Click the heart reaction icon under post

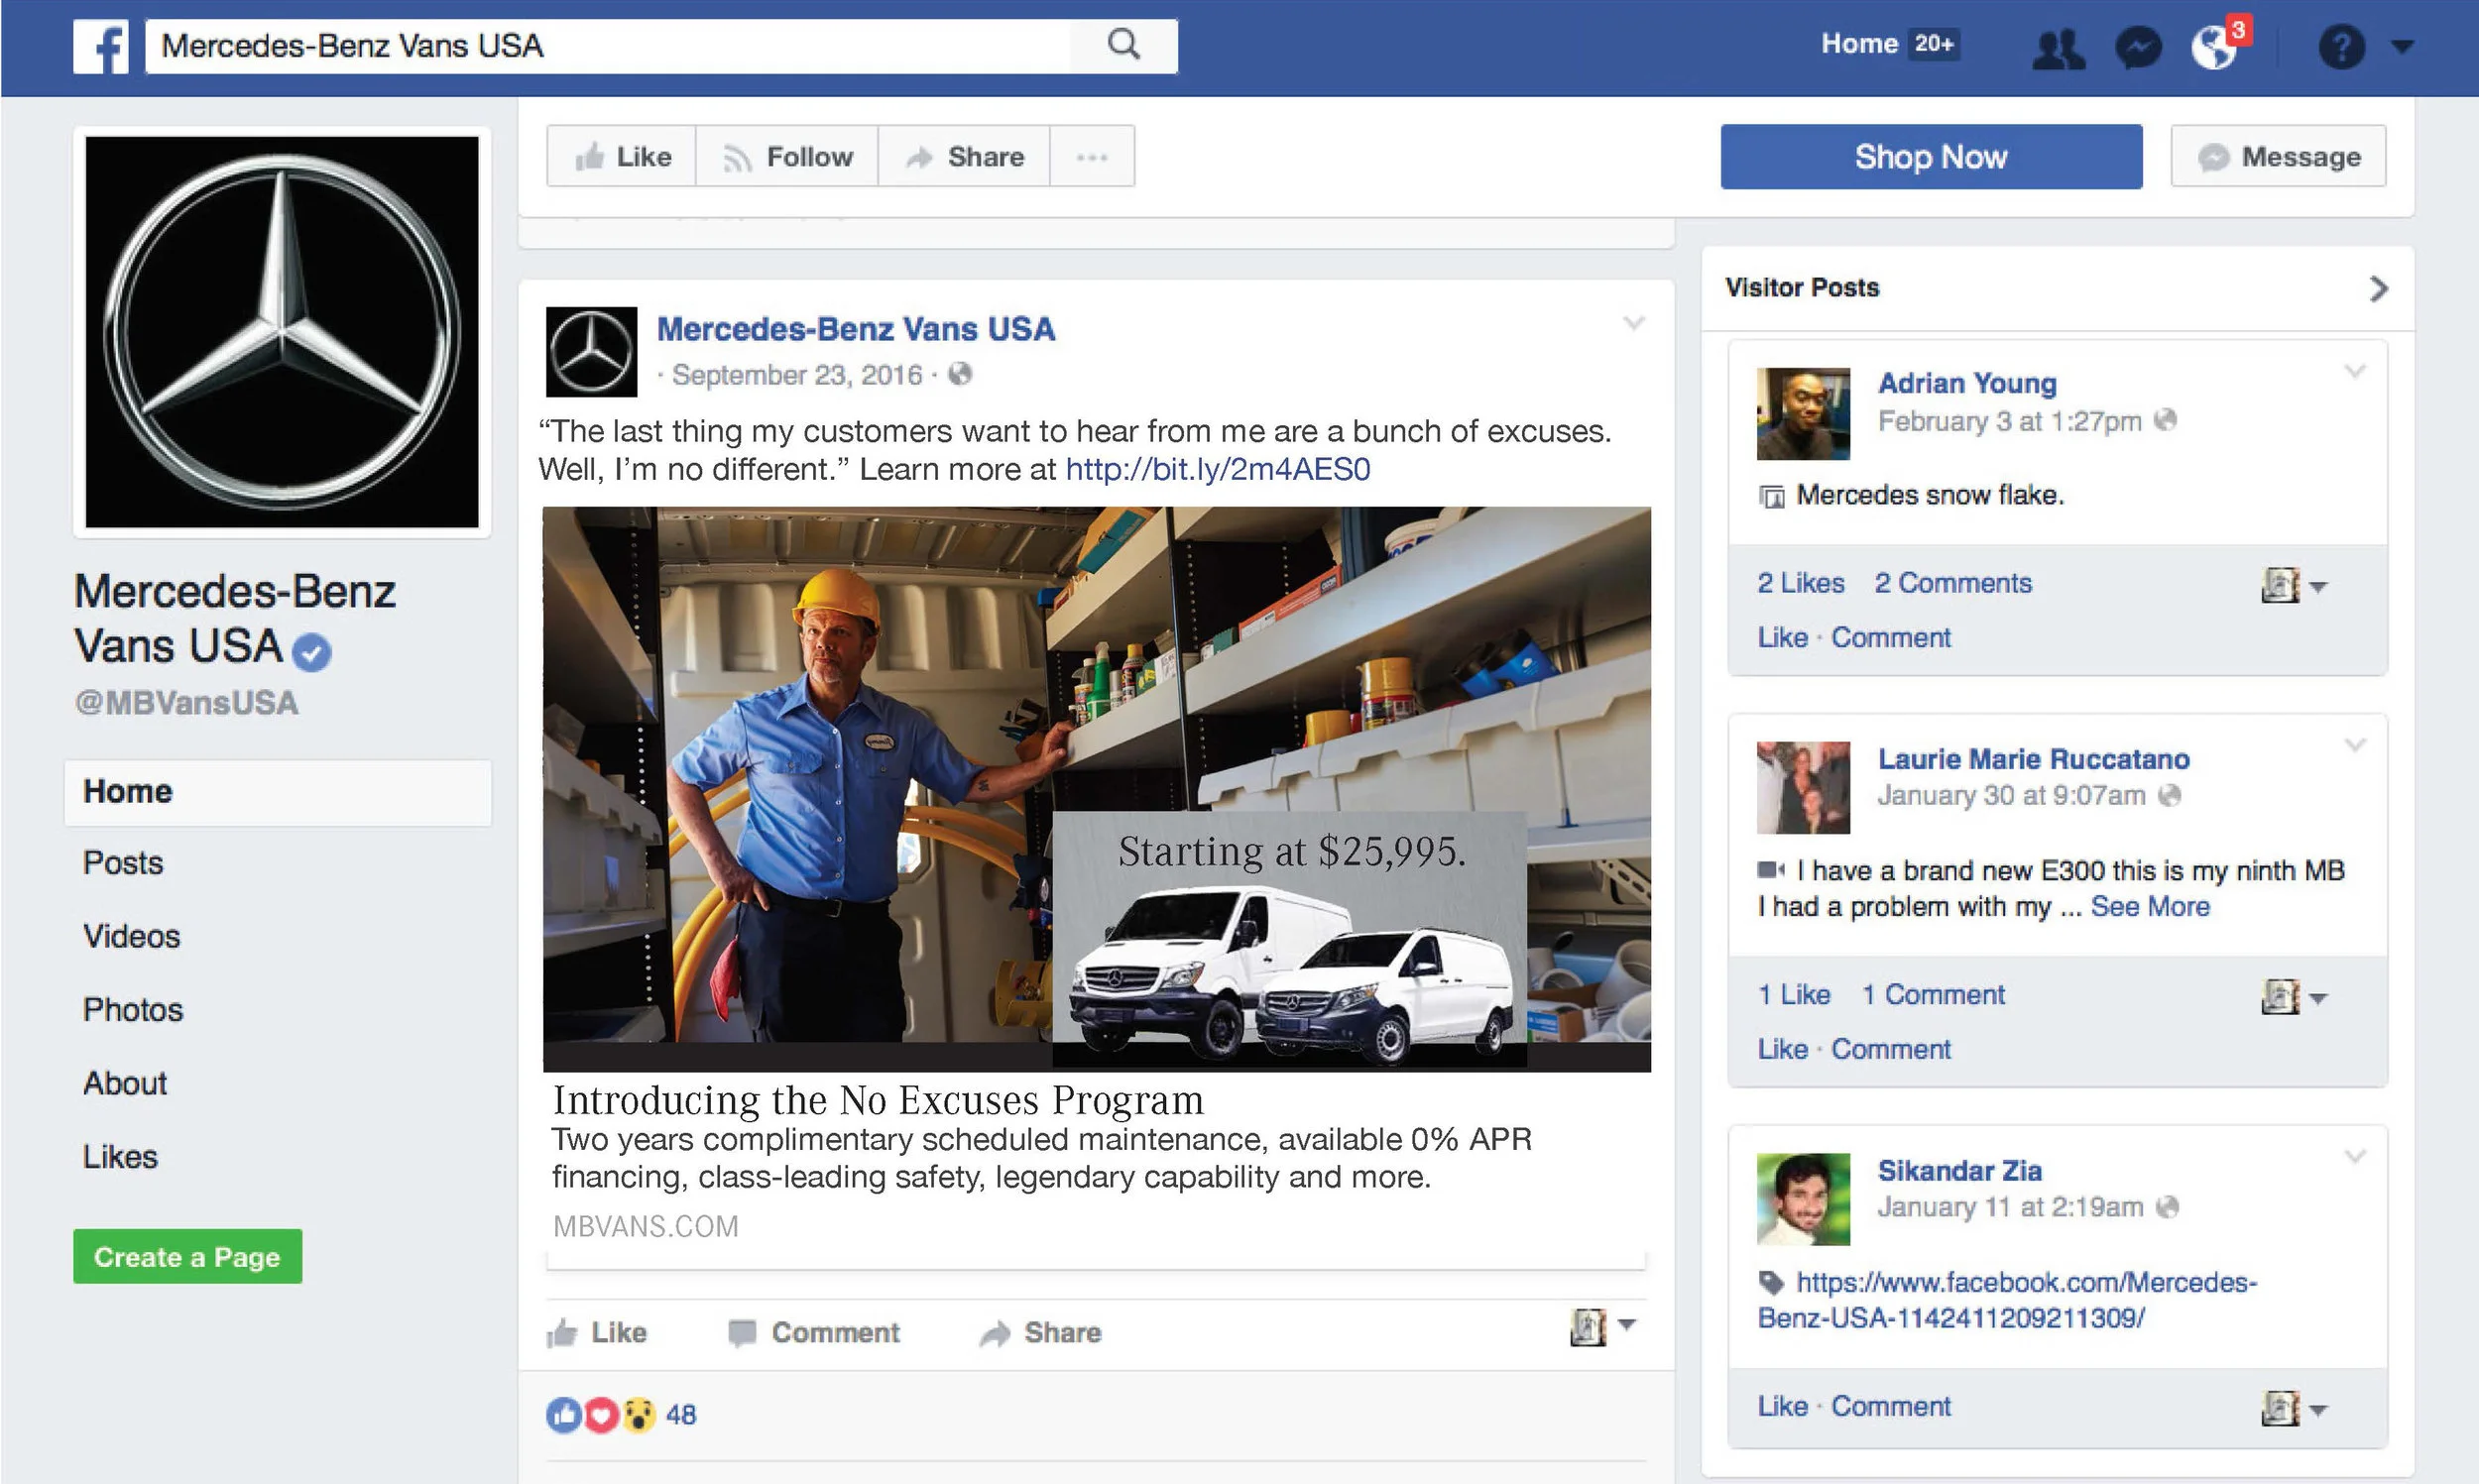coord(601,1415)
